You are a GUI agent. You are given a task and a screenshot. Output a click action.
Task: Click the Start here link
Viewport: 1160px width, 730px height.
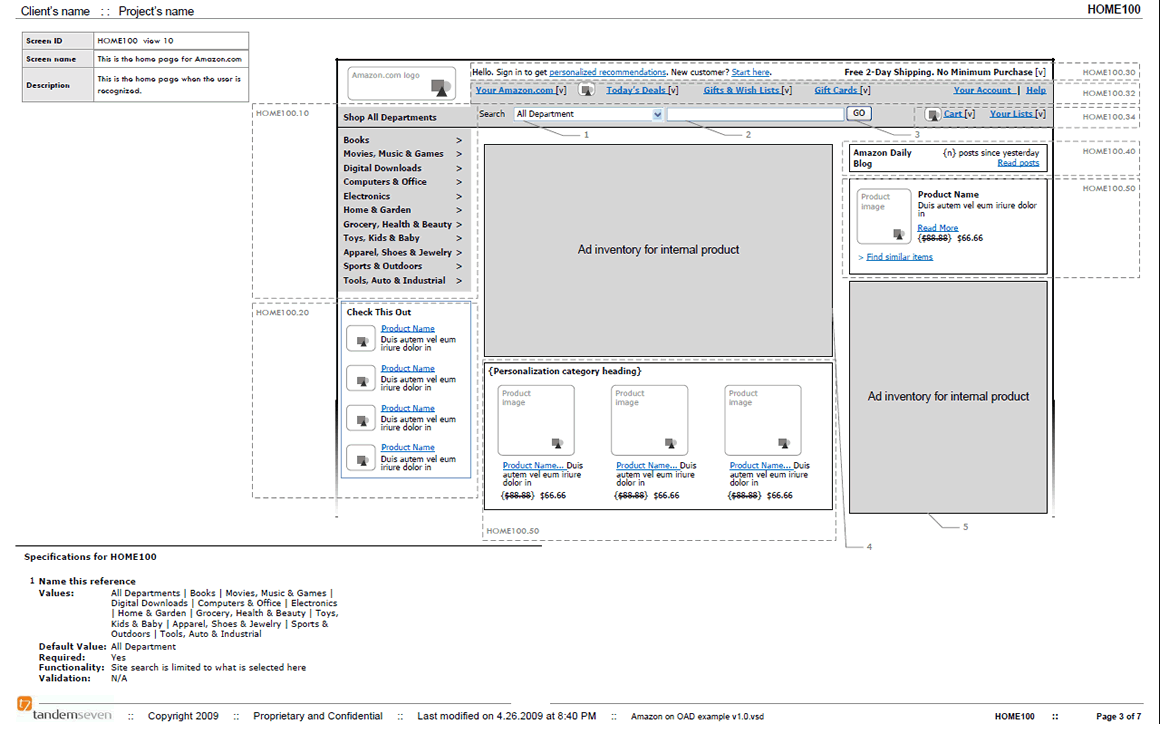751,72
